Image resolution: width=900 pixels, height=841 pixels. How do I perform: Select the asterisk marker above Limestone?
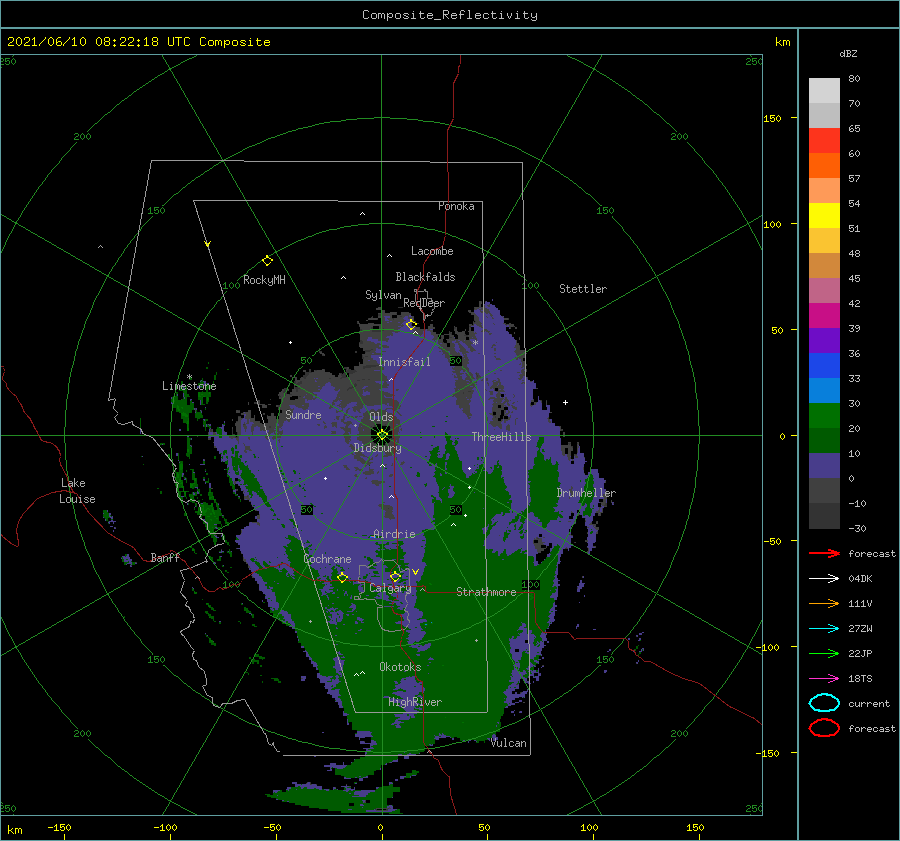coord(189,377)
